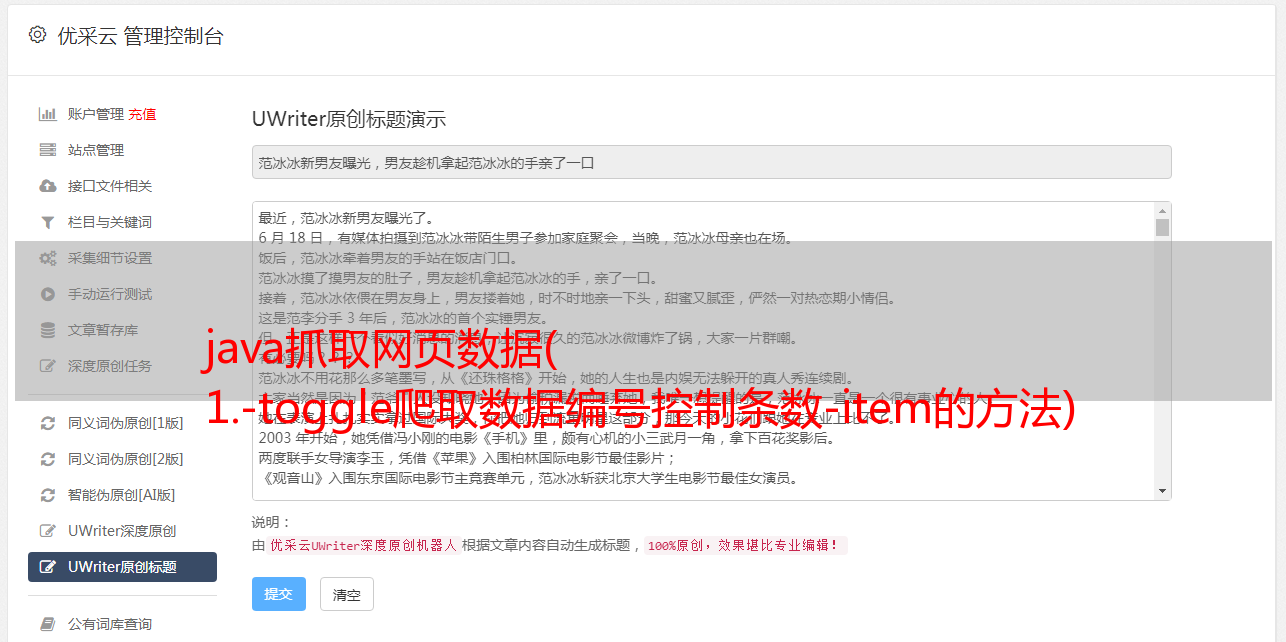Click the UWriter深度原创 edit icon
This screenshot has height=642, width=1286.
click(x=47, y=531)
